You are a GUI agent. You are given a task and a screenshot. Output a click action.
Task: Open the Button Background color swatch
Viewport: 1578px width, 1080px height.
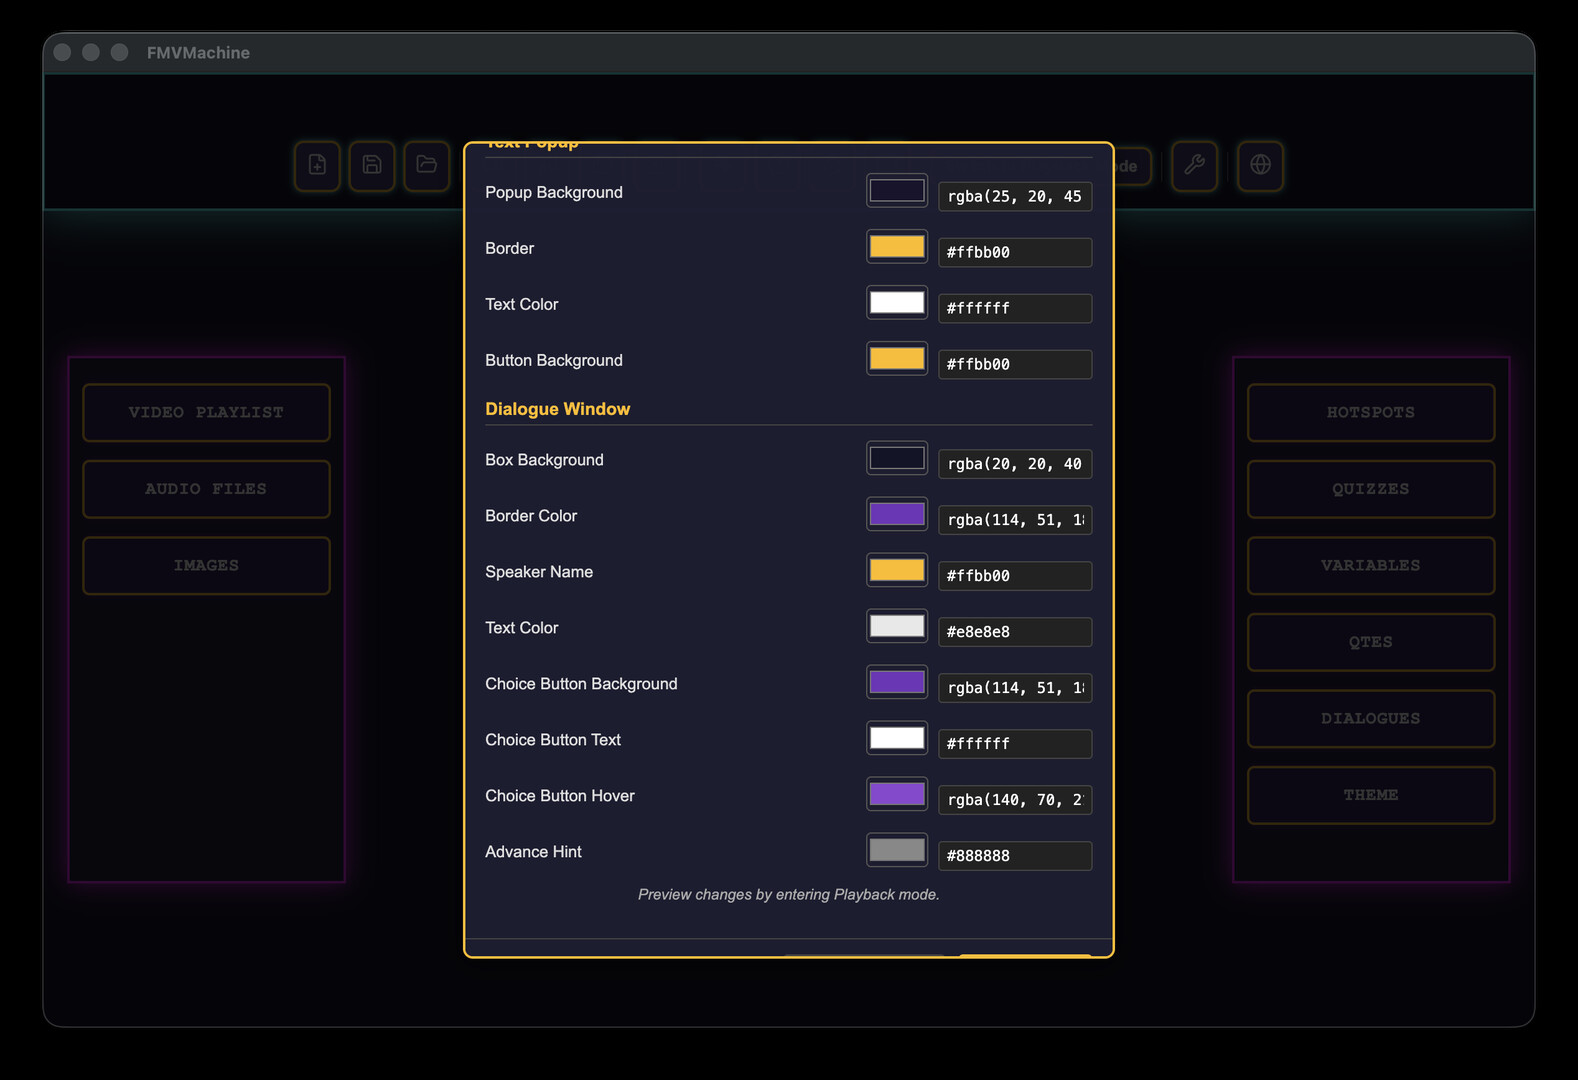pyautogui.click(x=897, y=359)
